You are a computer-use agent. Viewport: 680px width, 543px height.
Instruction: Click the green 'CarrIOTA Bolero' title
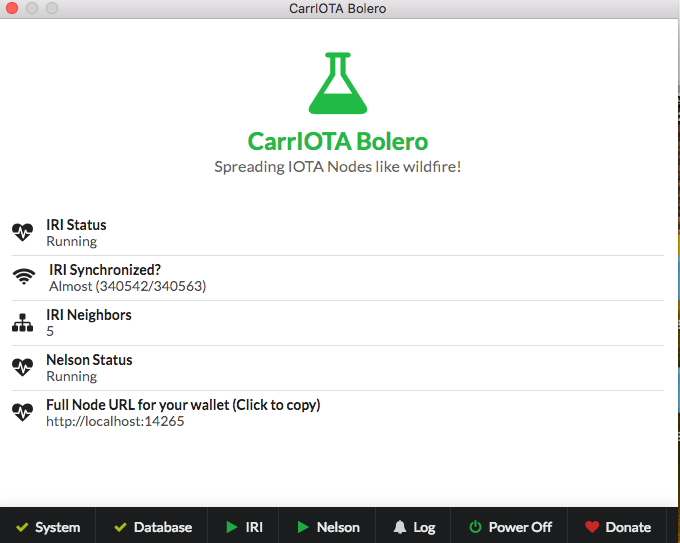click(x=338, y=141)
